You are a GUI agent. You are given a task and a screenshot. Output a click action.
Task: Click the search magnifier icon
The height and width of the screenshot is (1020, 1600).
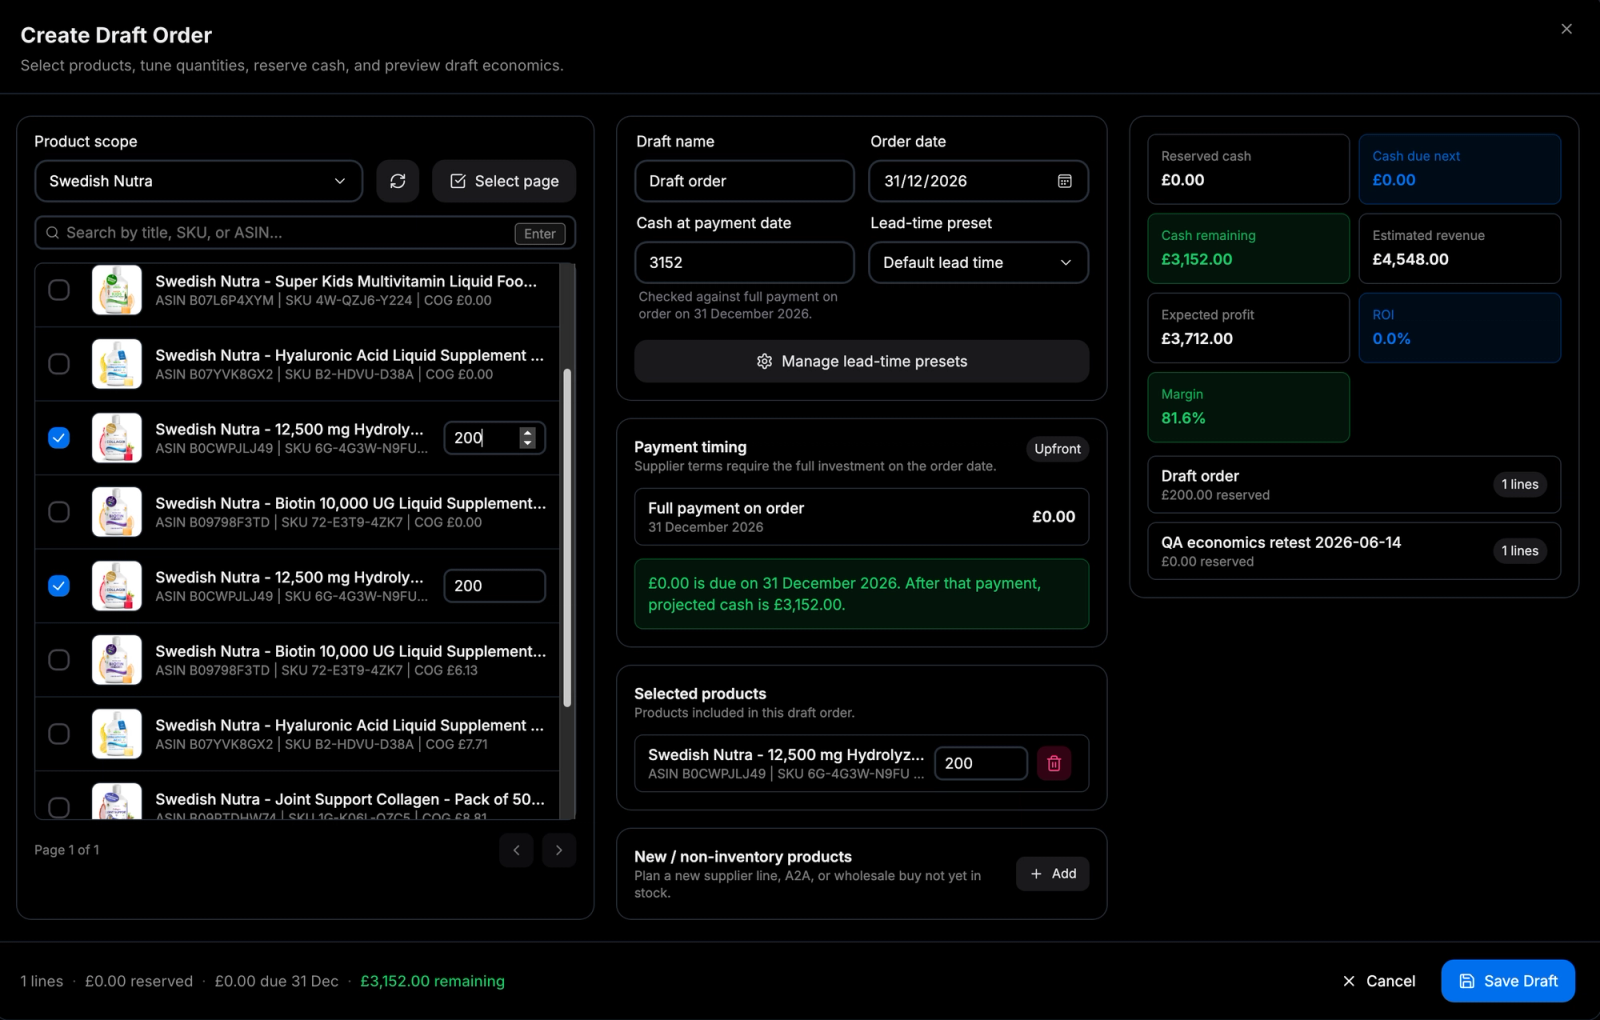[x=53, y=233]
